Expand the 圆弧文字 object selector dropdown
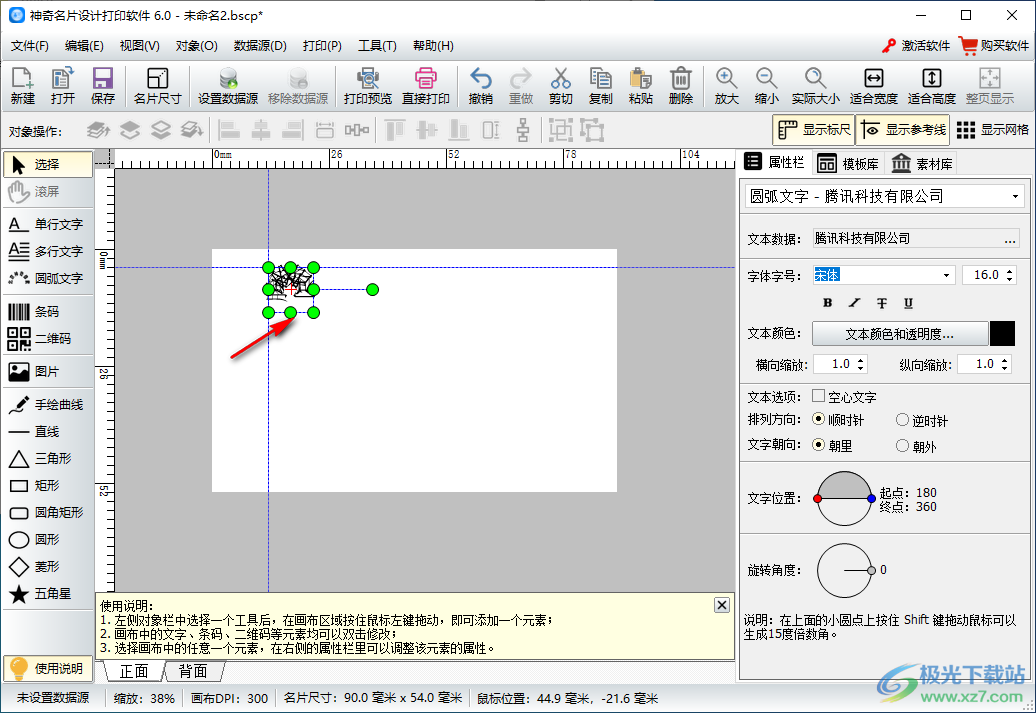Image resolution: width=1036 pixels, height=713 pixels. (x=1015, y=197)
